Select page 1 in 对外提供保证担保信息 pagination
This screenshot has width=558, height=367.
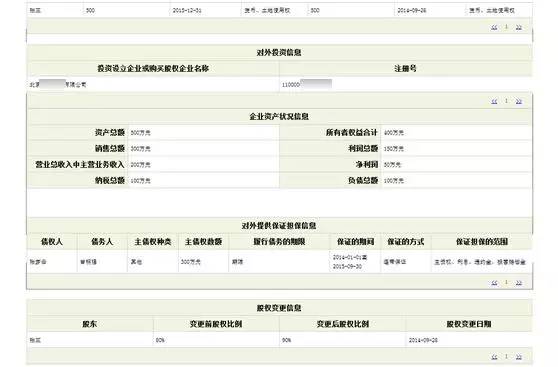pos(506,282)
